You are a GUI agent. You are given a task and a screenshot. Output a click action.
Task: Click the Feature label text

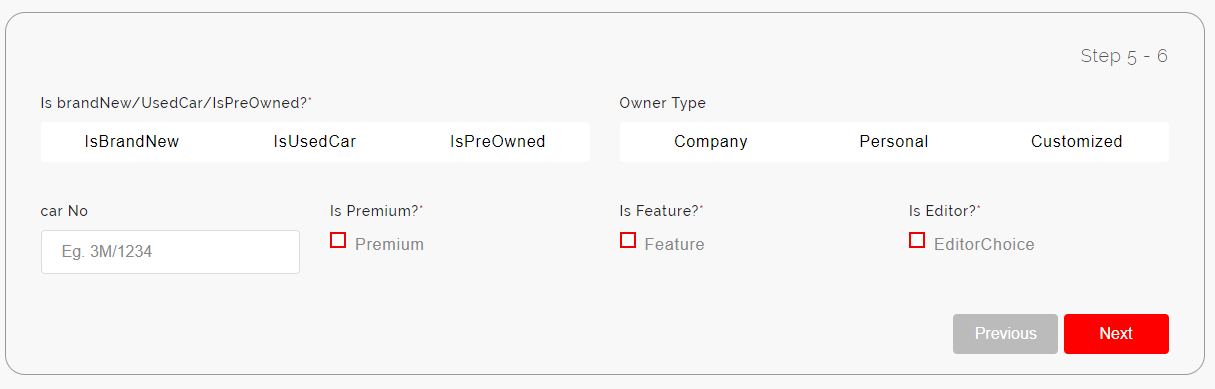(674, 244)
